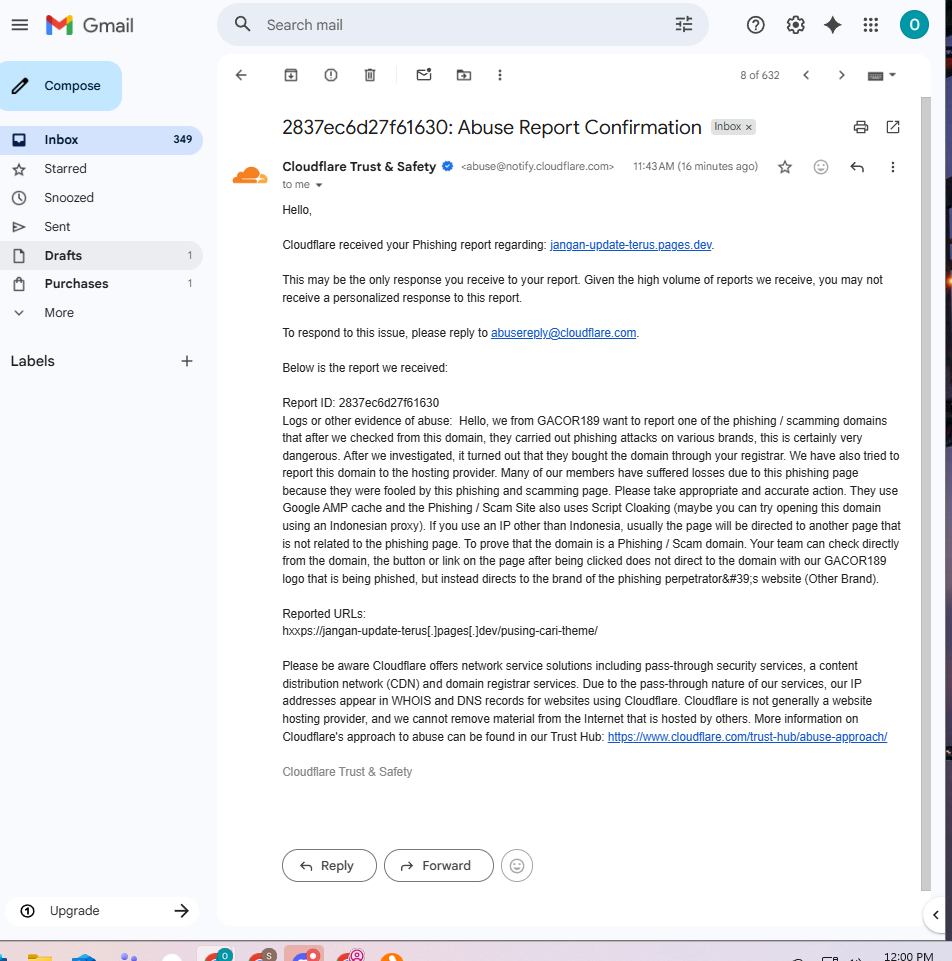The width and height of the screenshot is (952, 961).
Task: Click the 'Cloudflare Trust & Safety' signature
Action: click(x=347, y=772)
